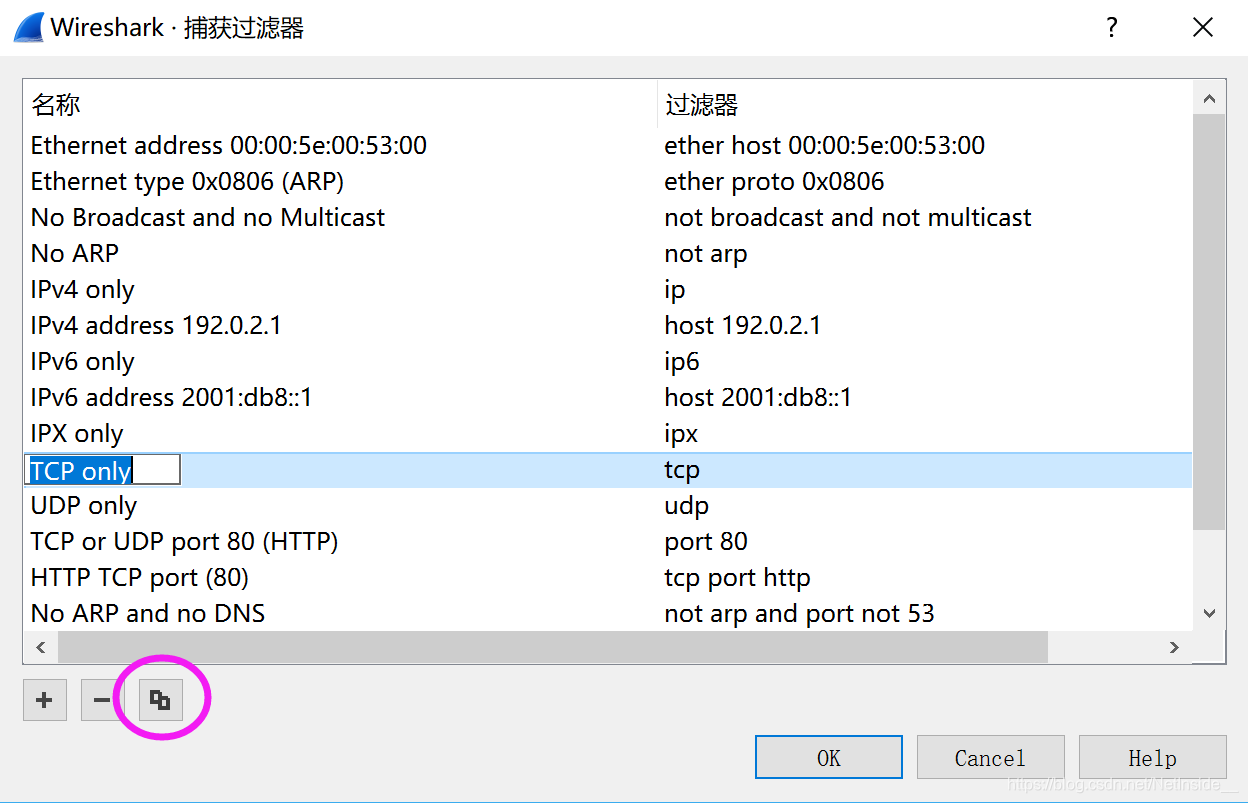Screen dimensions: 1248x803
Task: Select the UDP only filter name
Action: pyautogui.click(x=84, y=506)
